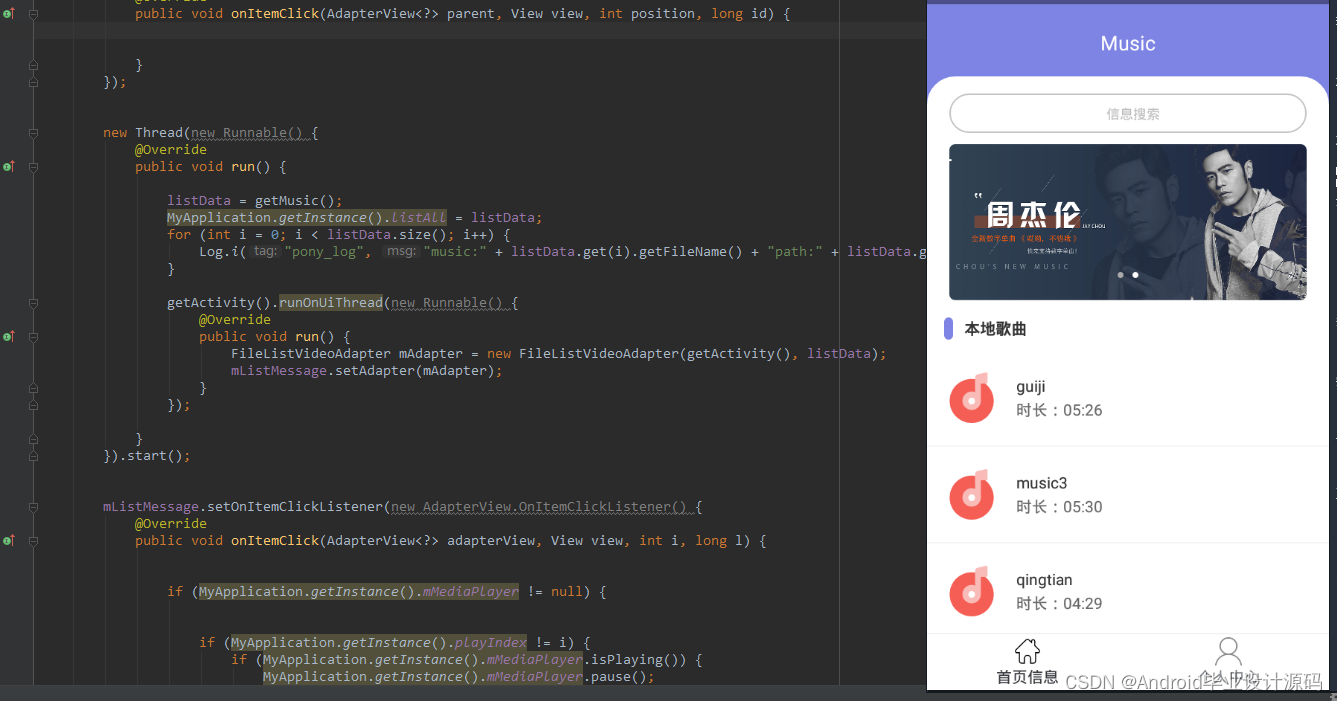The height and width of the screenshot is (701, 1337).
Task: Click the overriding method gutter icon near top onItemClick
Action: 8,14
